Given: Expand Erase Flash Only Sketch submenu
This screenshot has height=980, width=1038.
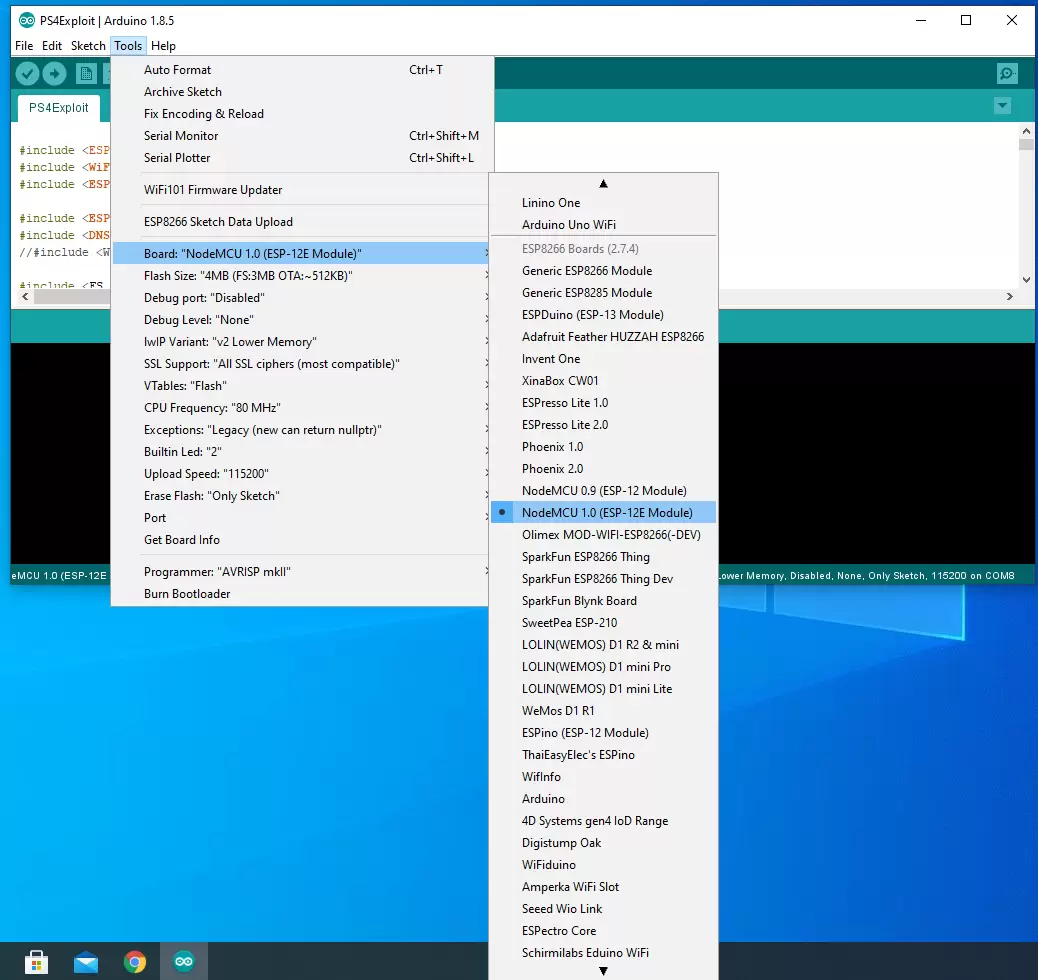Looking at the screenshot, I should pyautogui.click(x=301, y=496).
